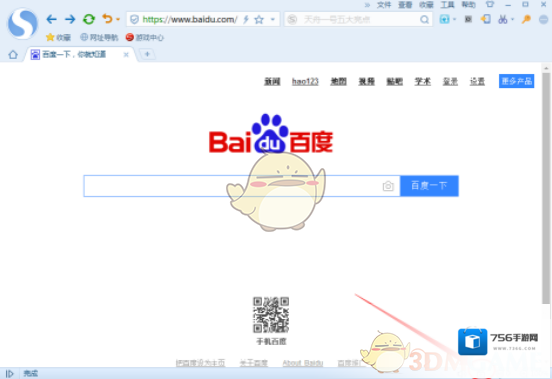Bookmark page with the star icon
The image size is (552, 379).
pyautogui.click(x=259, y=19)
